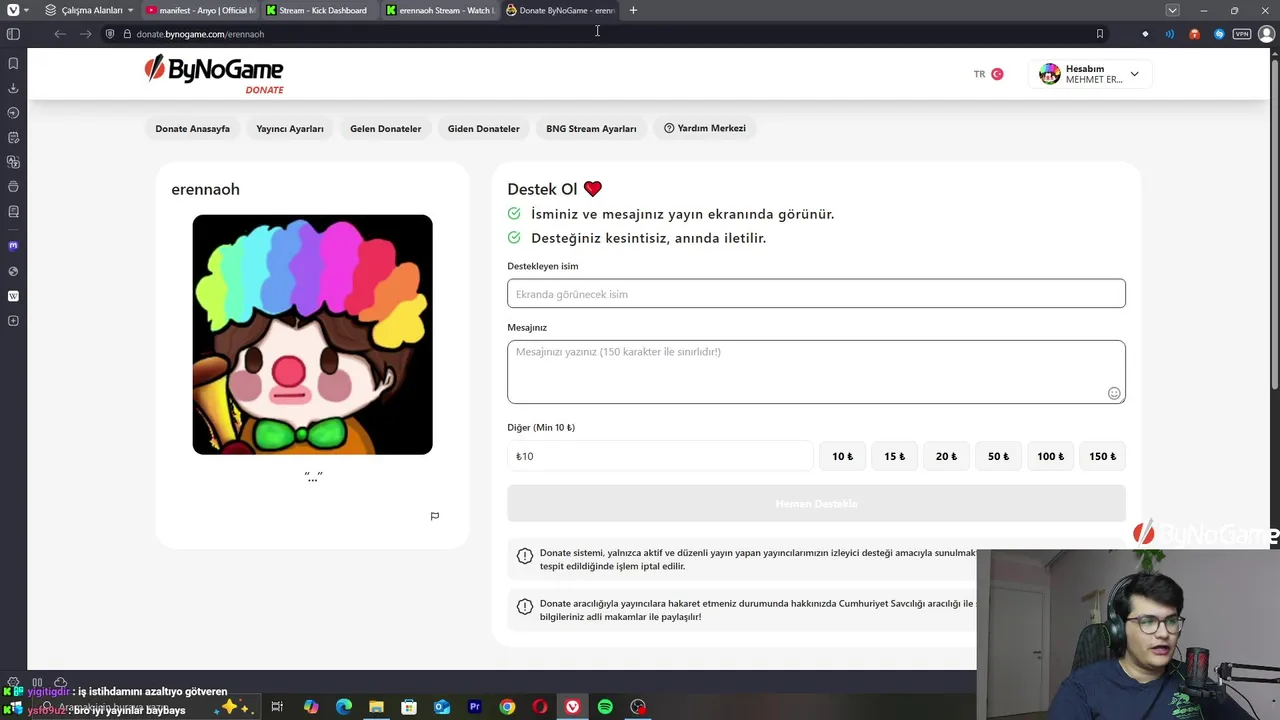This screenshot has height=720, width=1280.
Task: Open Outlook from the taskbar
Action: click(442, 707)
